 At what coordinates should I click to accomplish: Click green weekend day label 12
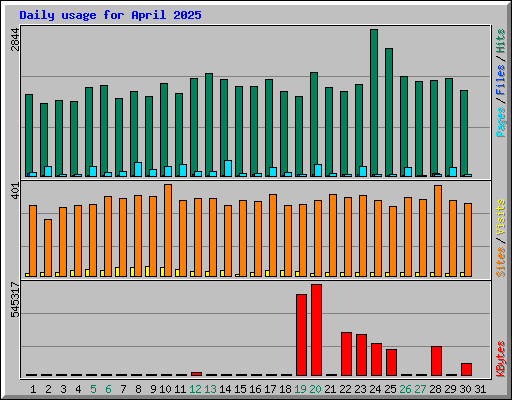(195, 389)
